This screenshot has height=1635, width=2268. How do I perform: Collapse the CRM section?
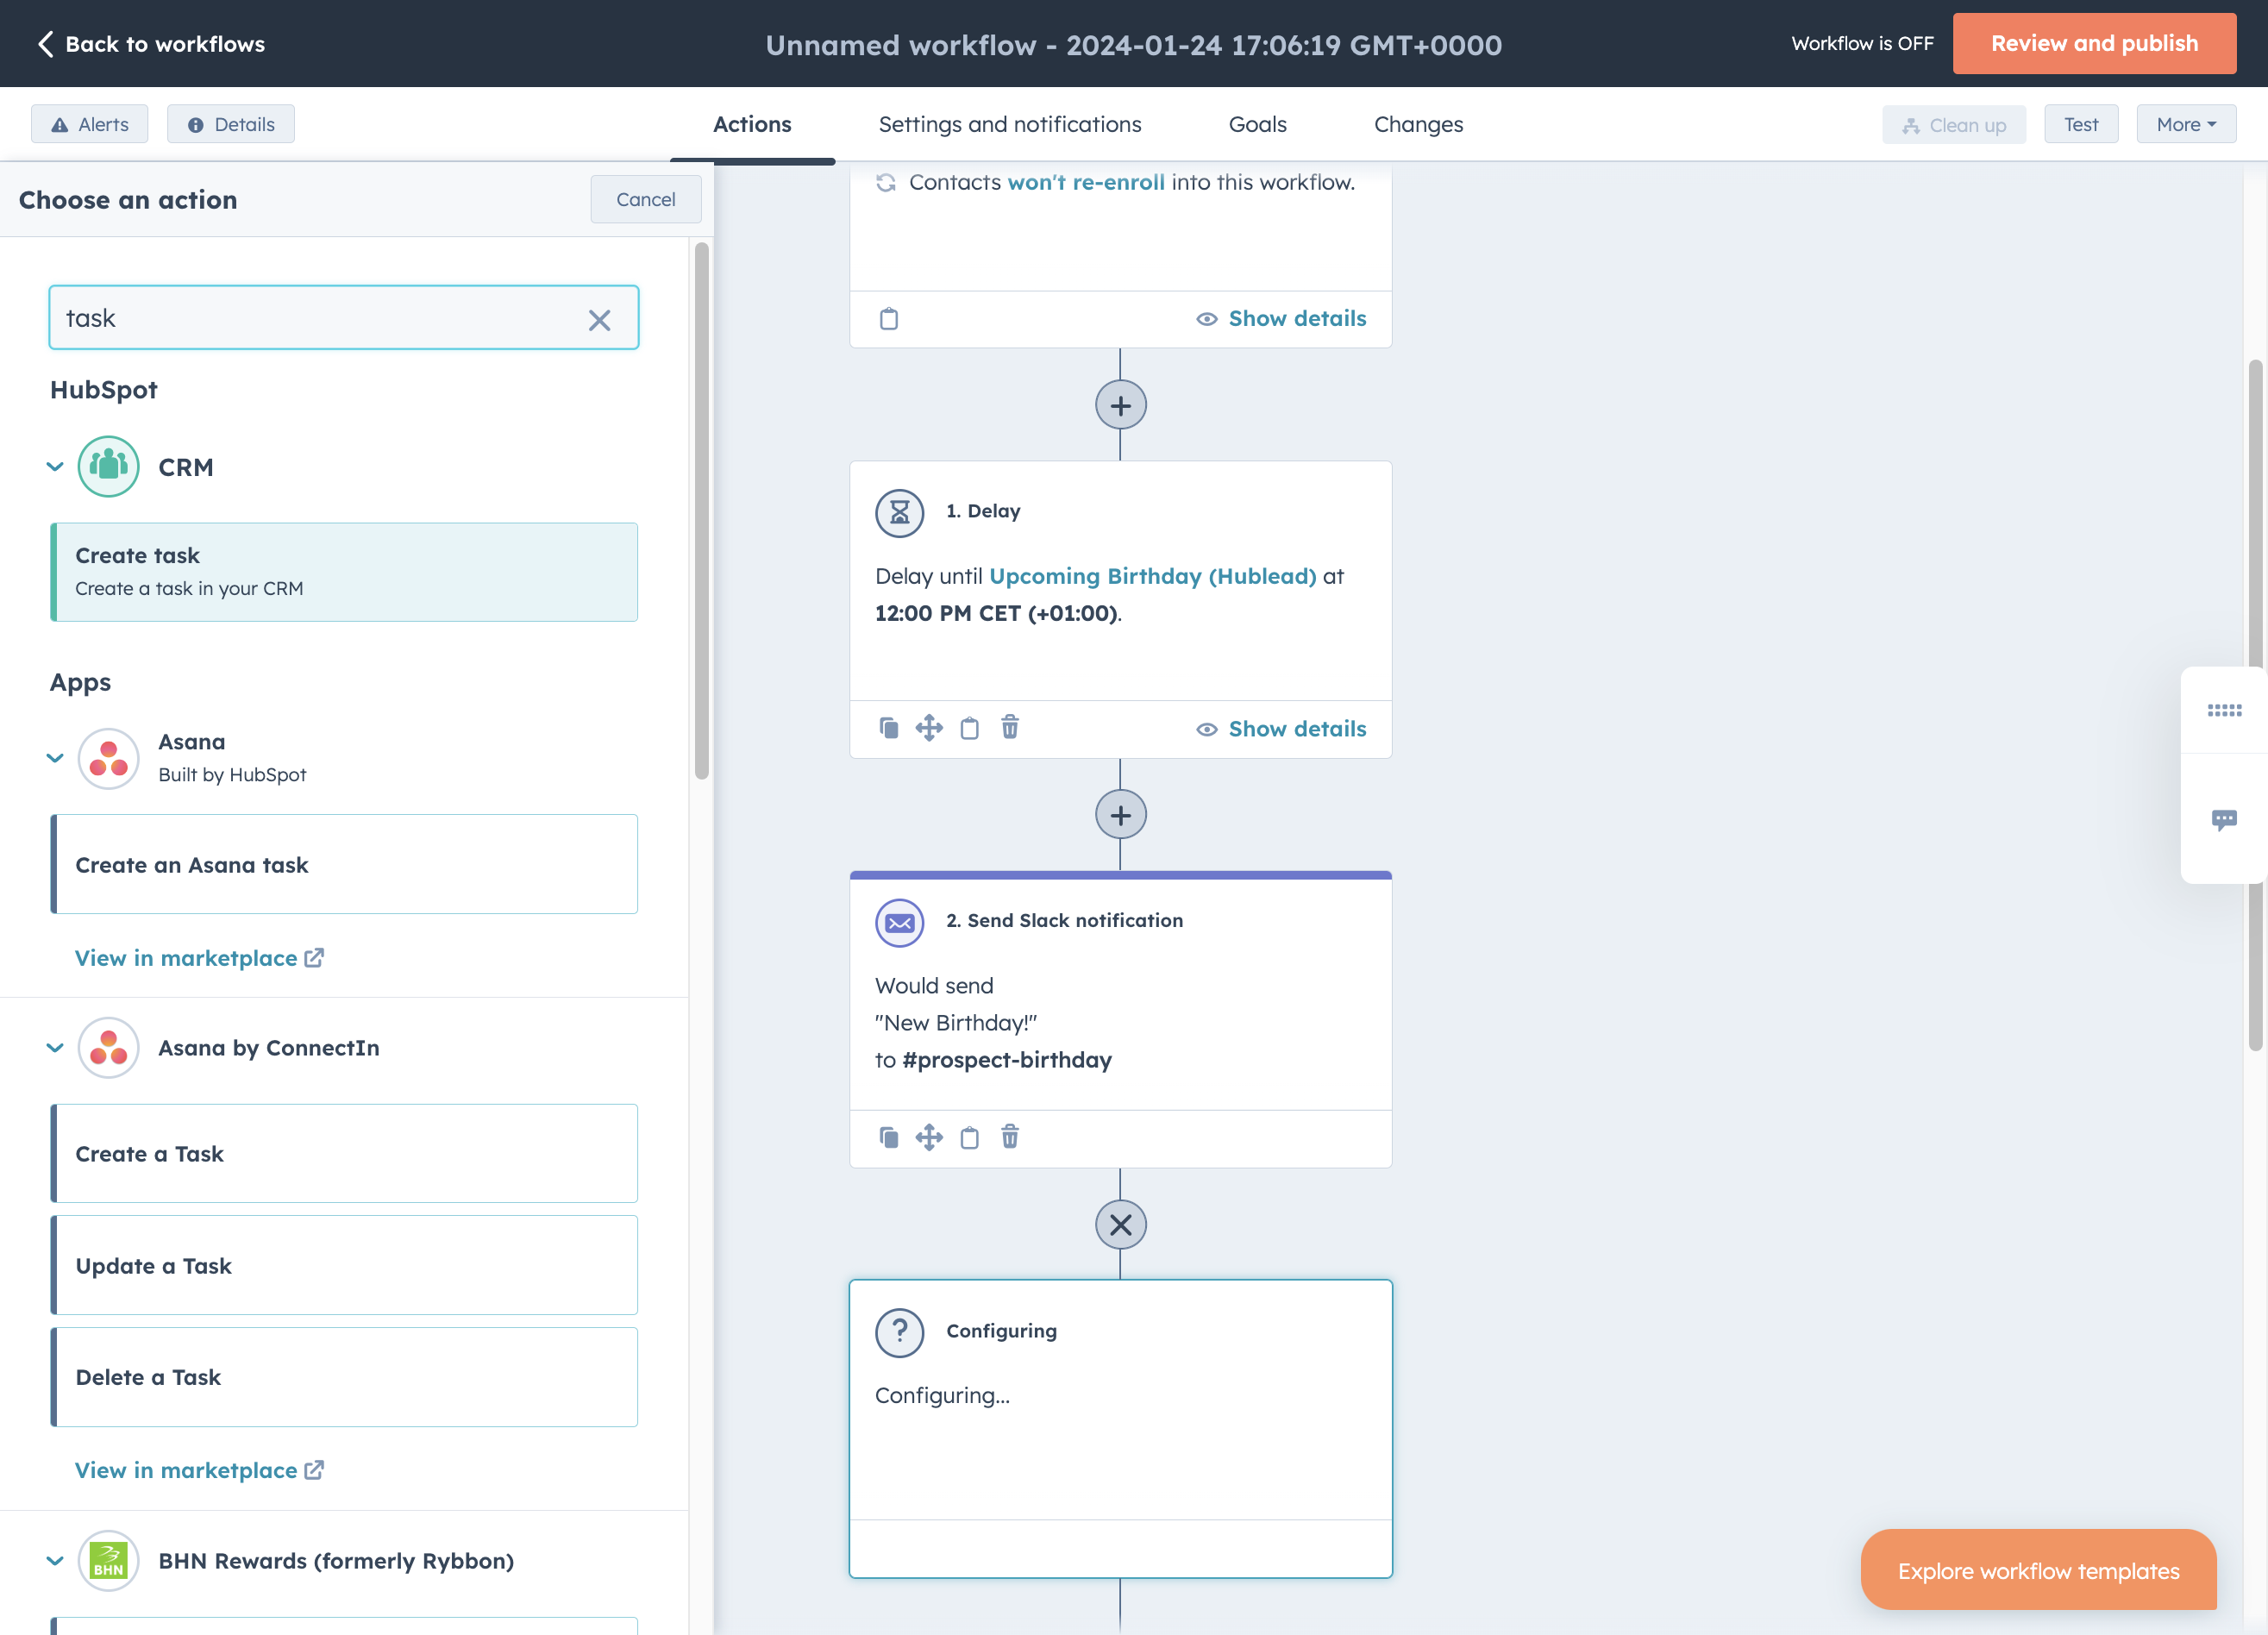55,467
